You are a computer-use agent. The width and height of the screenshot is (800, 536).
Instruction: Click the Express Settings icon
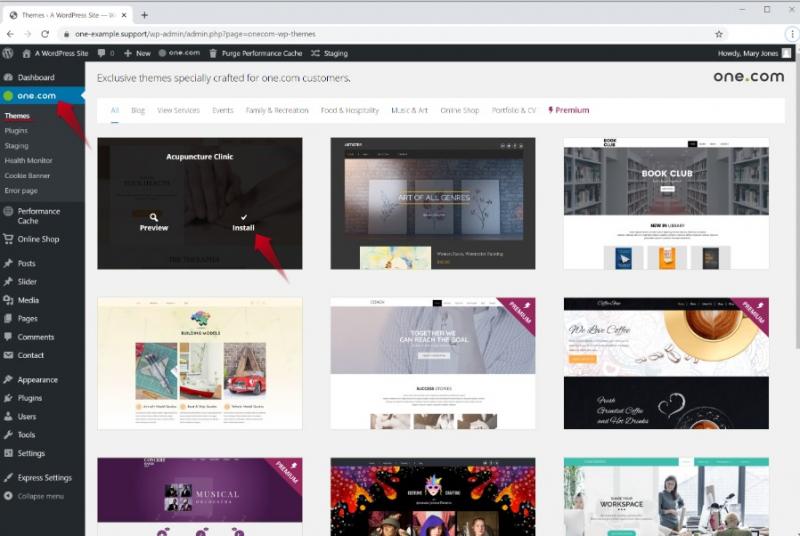(8, 477)
